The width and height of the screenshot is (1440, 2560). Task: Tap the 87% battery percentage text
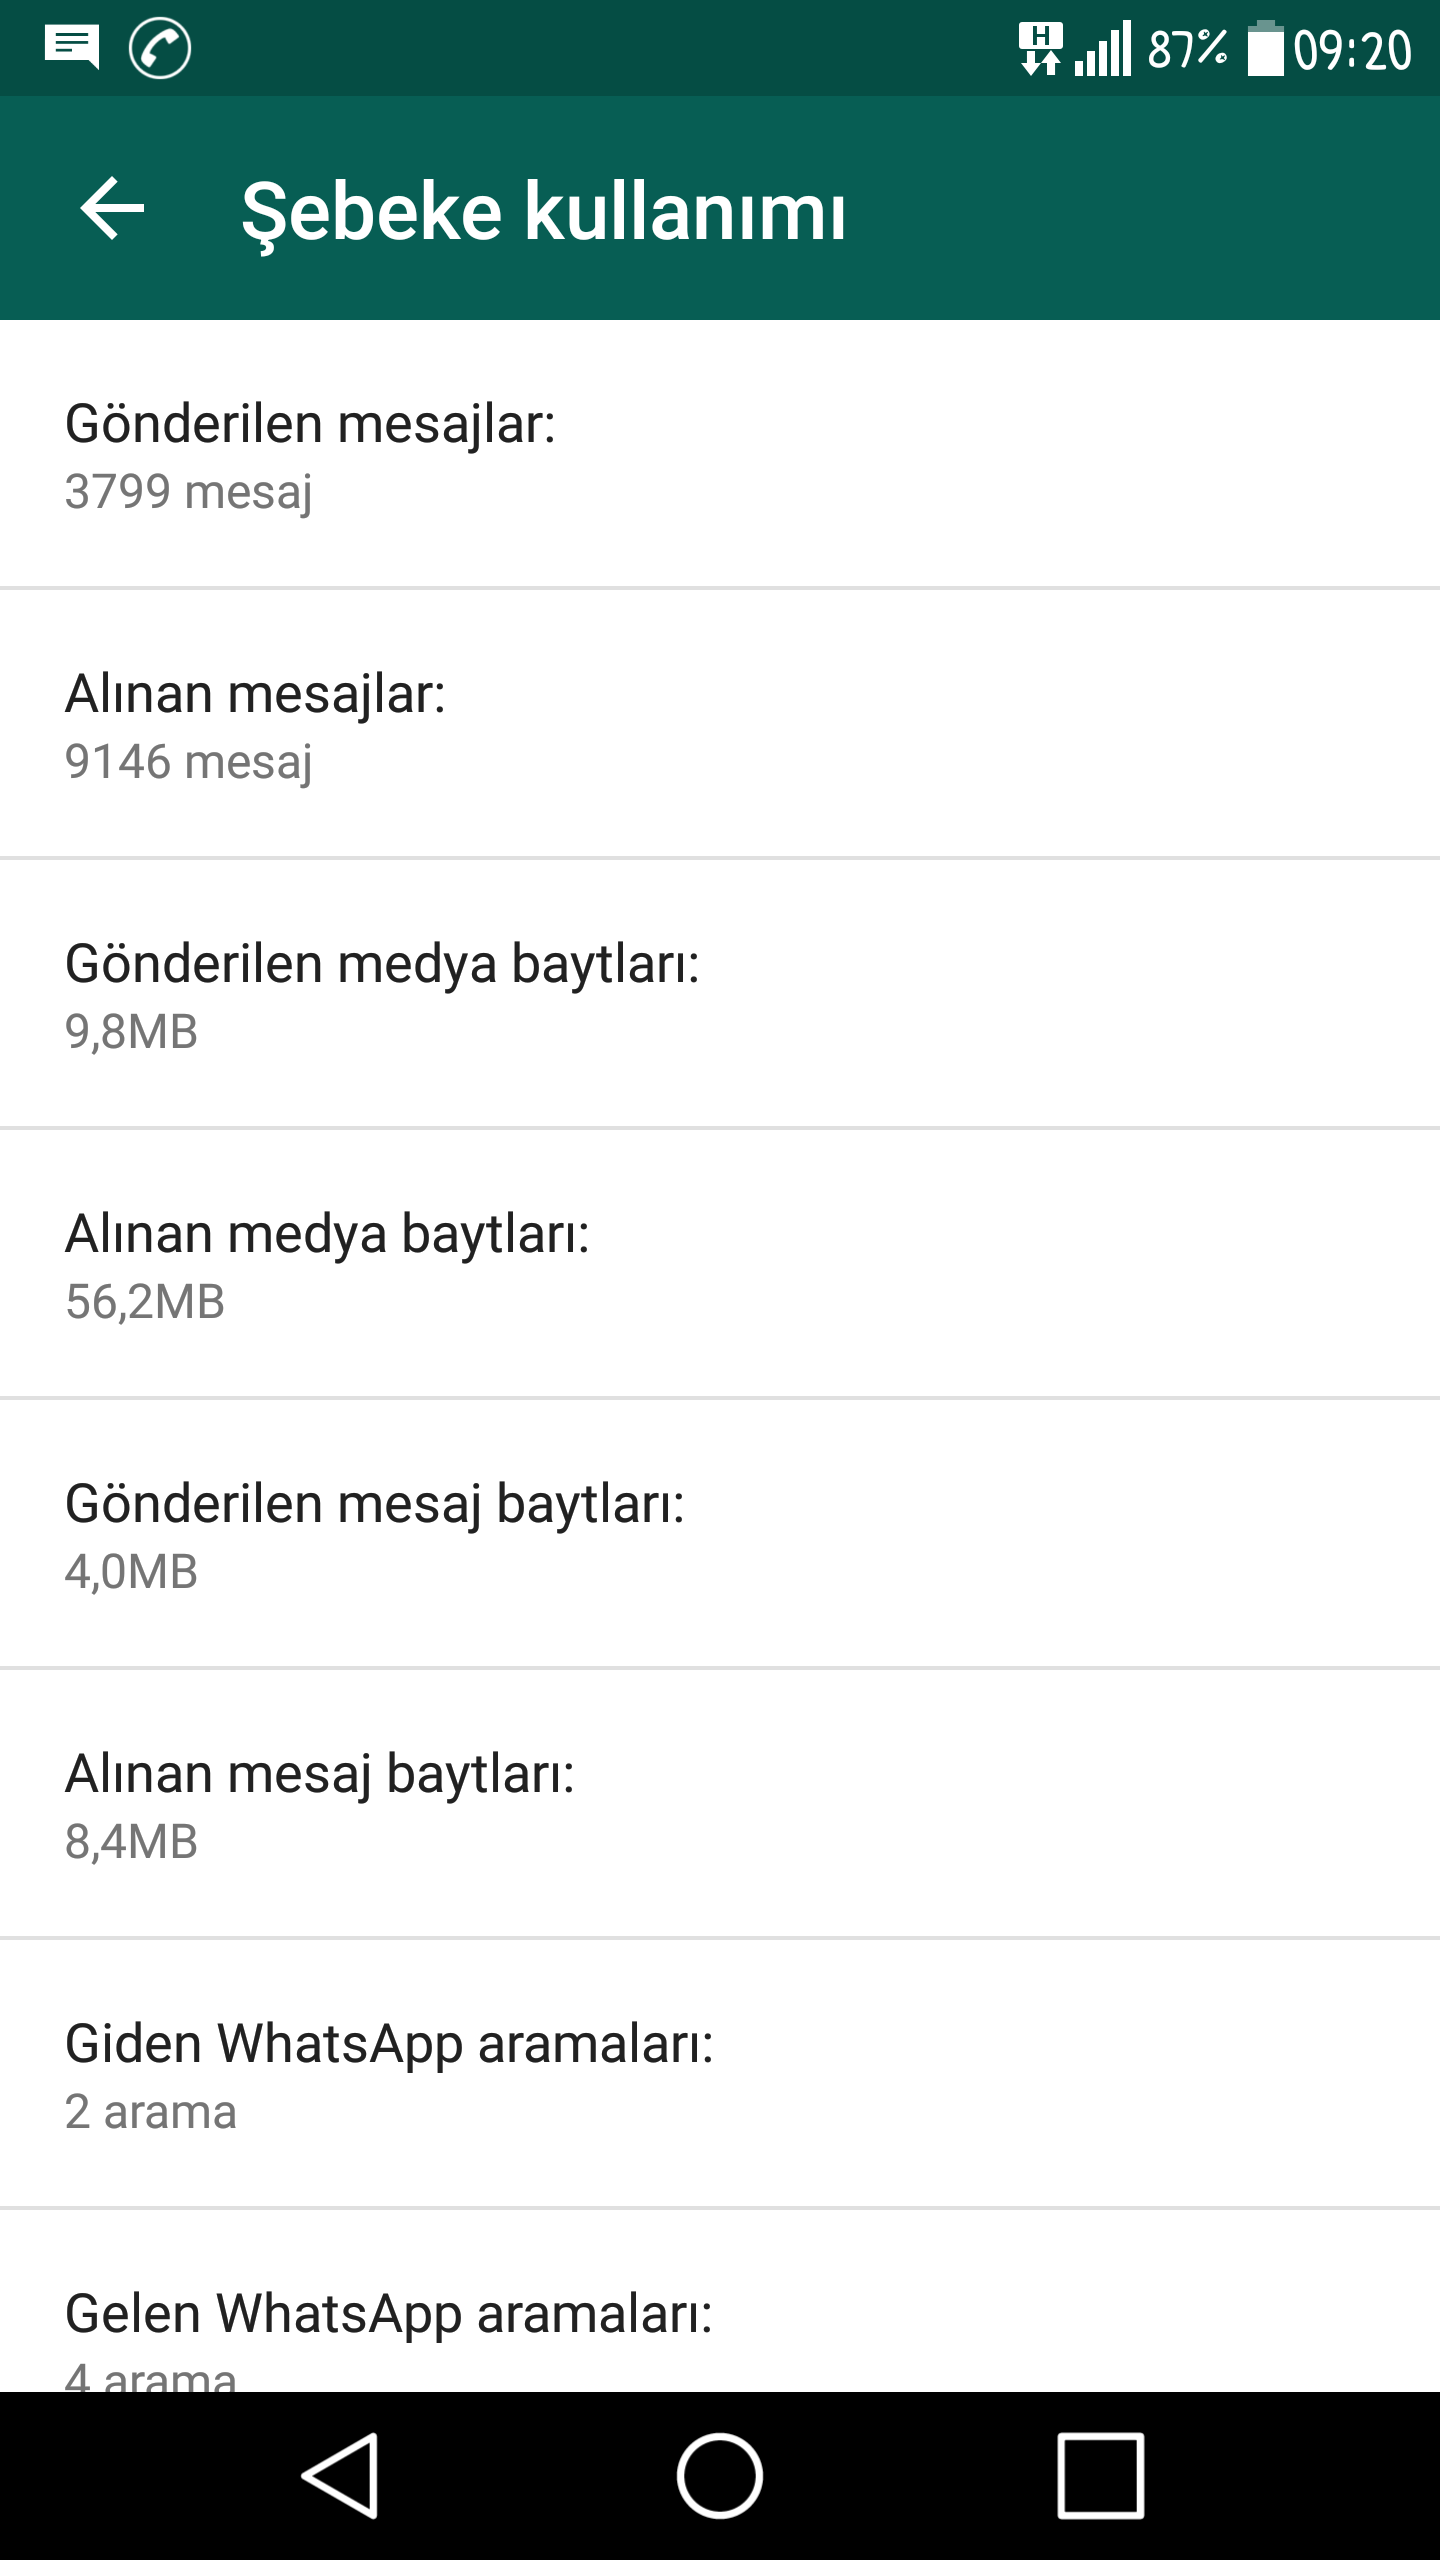tap(1187, 49)
